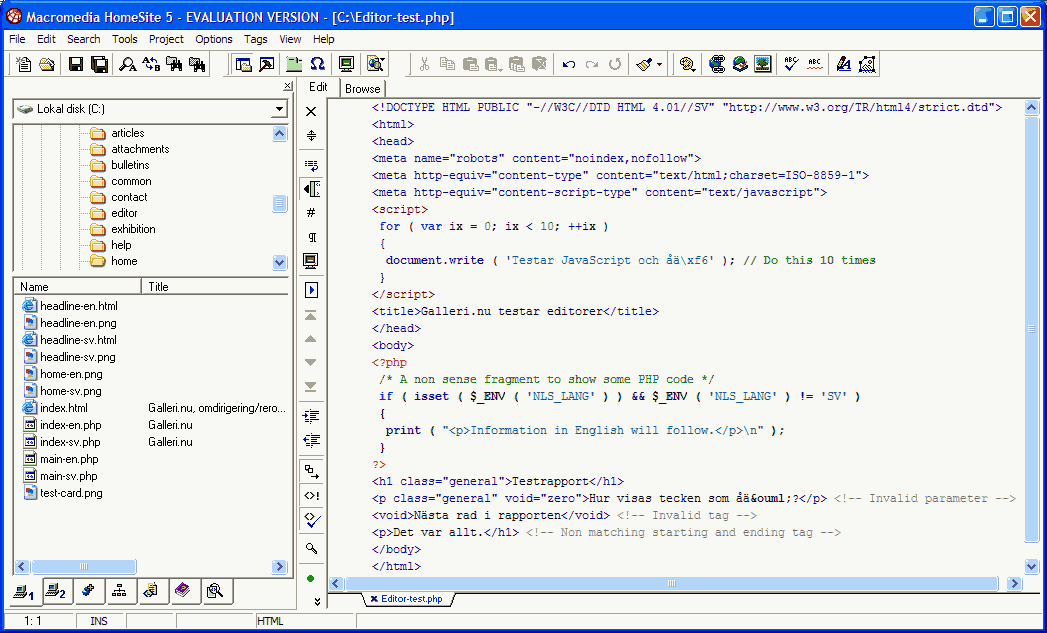Click the key icon in the editor toolbar
Screen dimensions: 1047x633
coord(311,549)
